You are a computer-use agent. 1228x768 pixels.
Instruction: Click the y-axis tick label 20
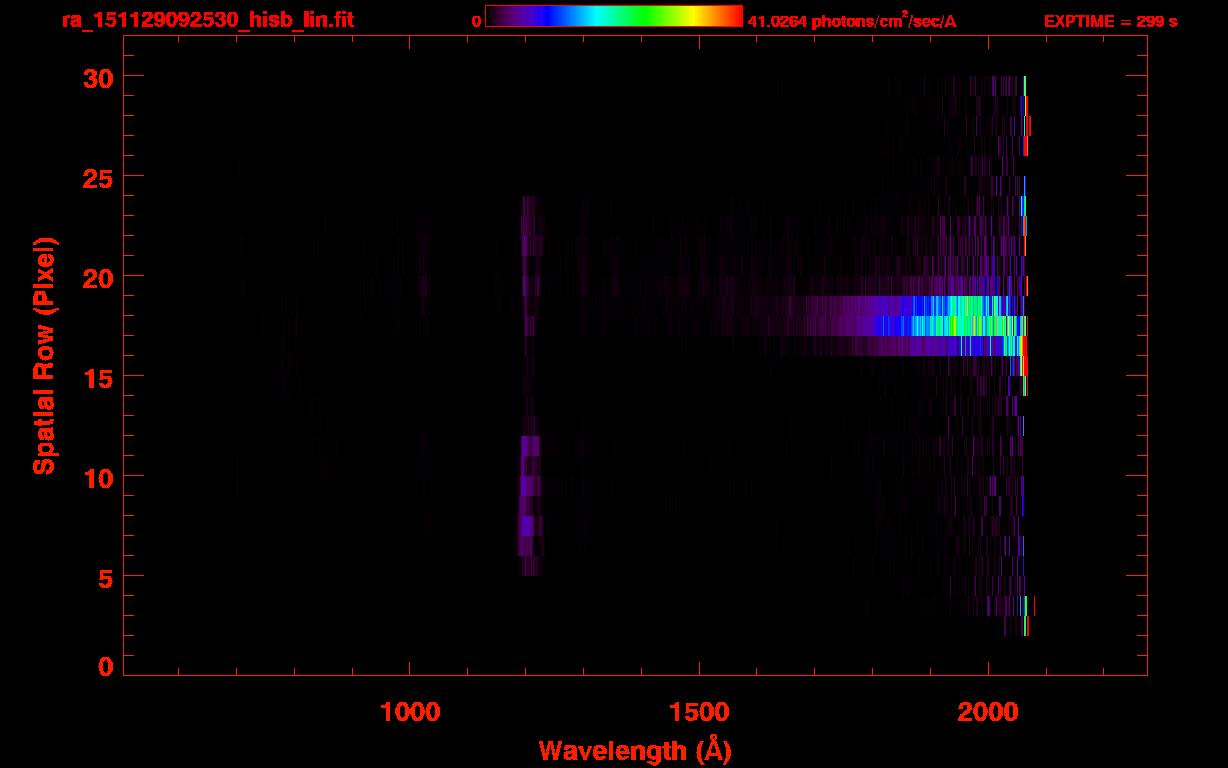[99, 277]
